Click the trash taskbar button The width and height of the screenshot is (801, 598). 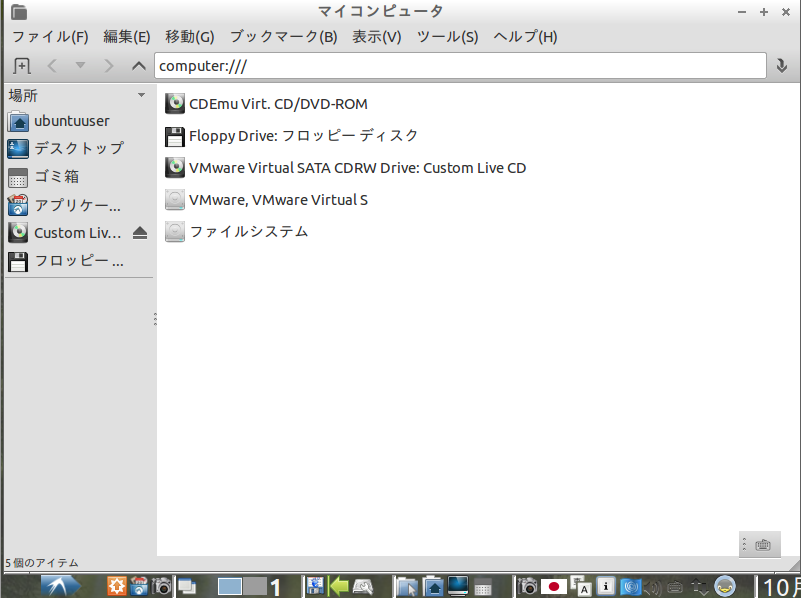[482, 587]
